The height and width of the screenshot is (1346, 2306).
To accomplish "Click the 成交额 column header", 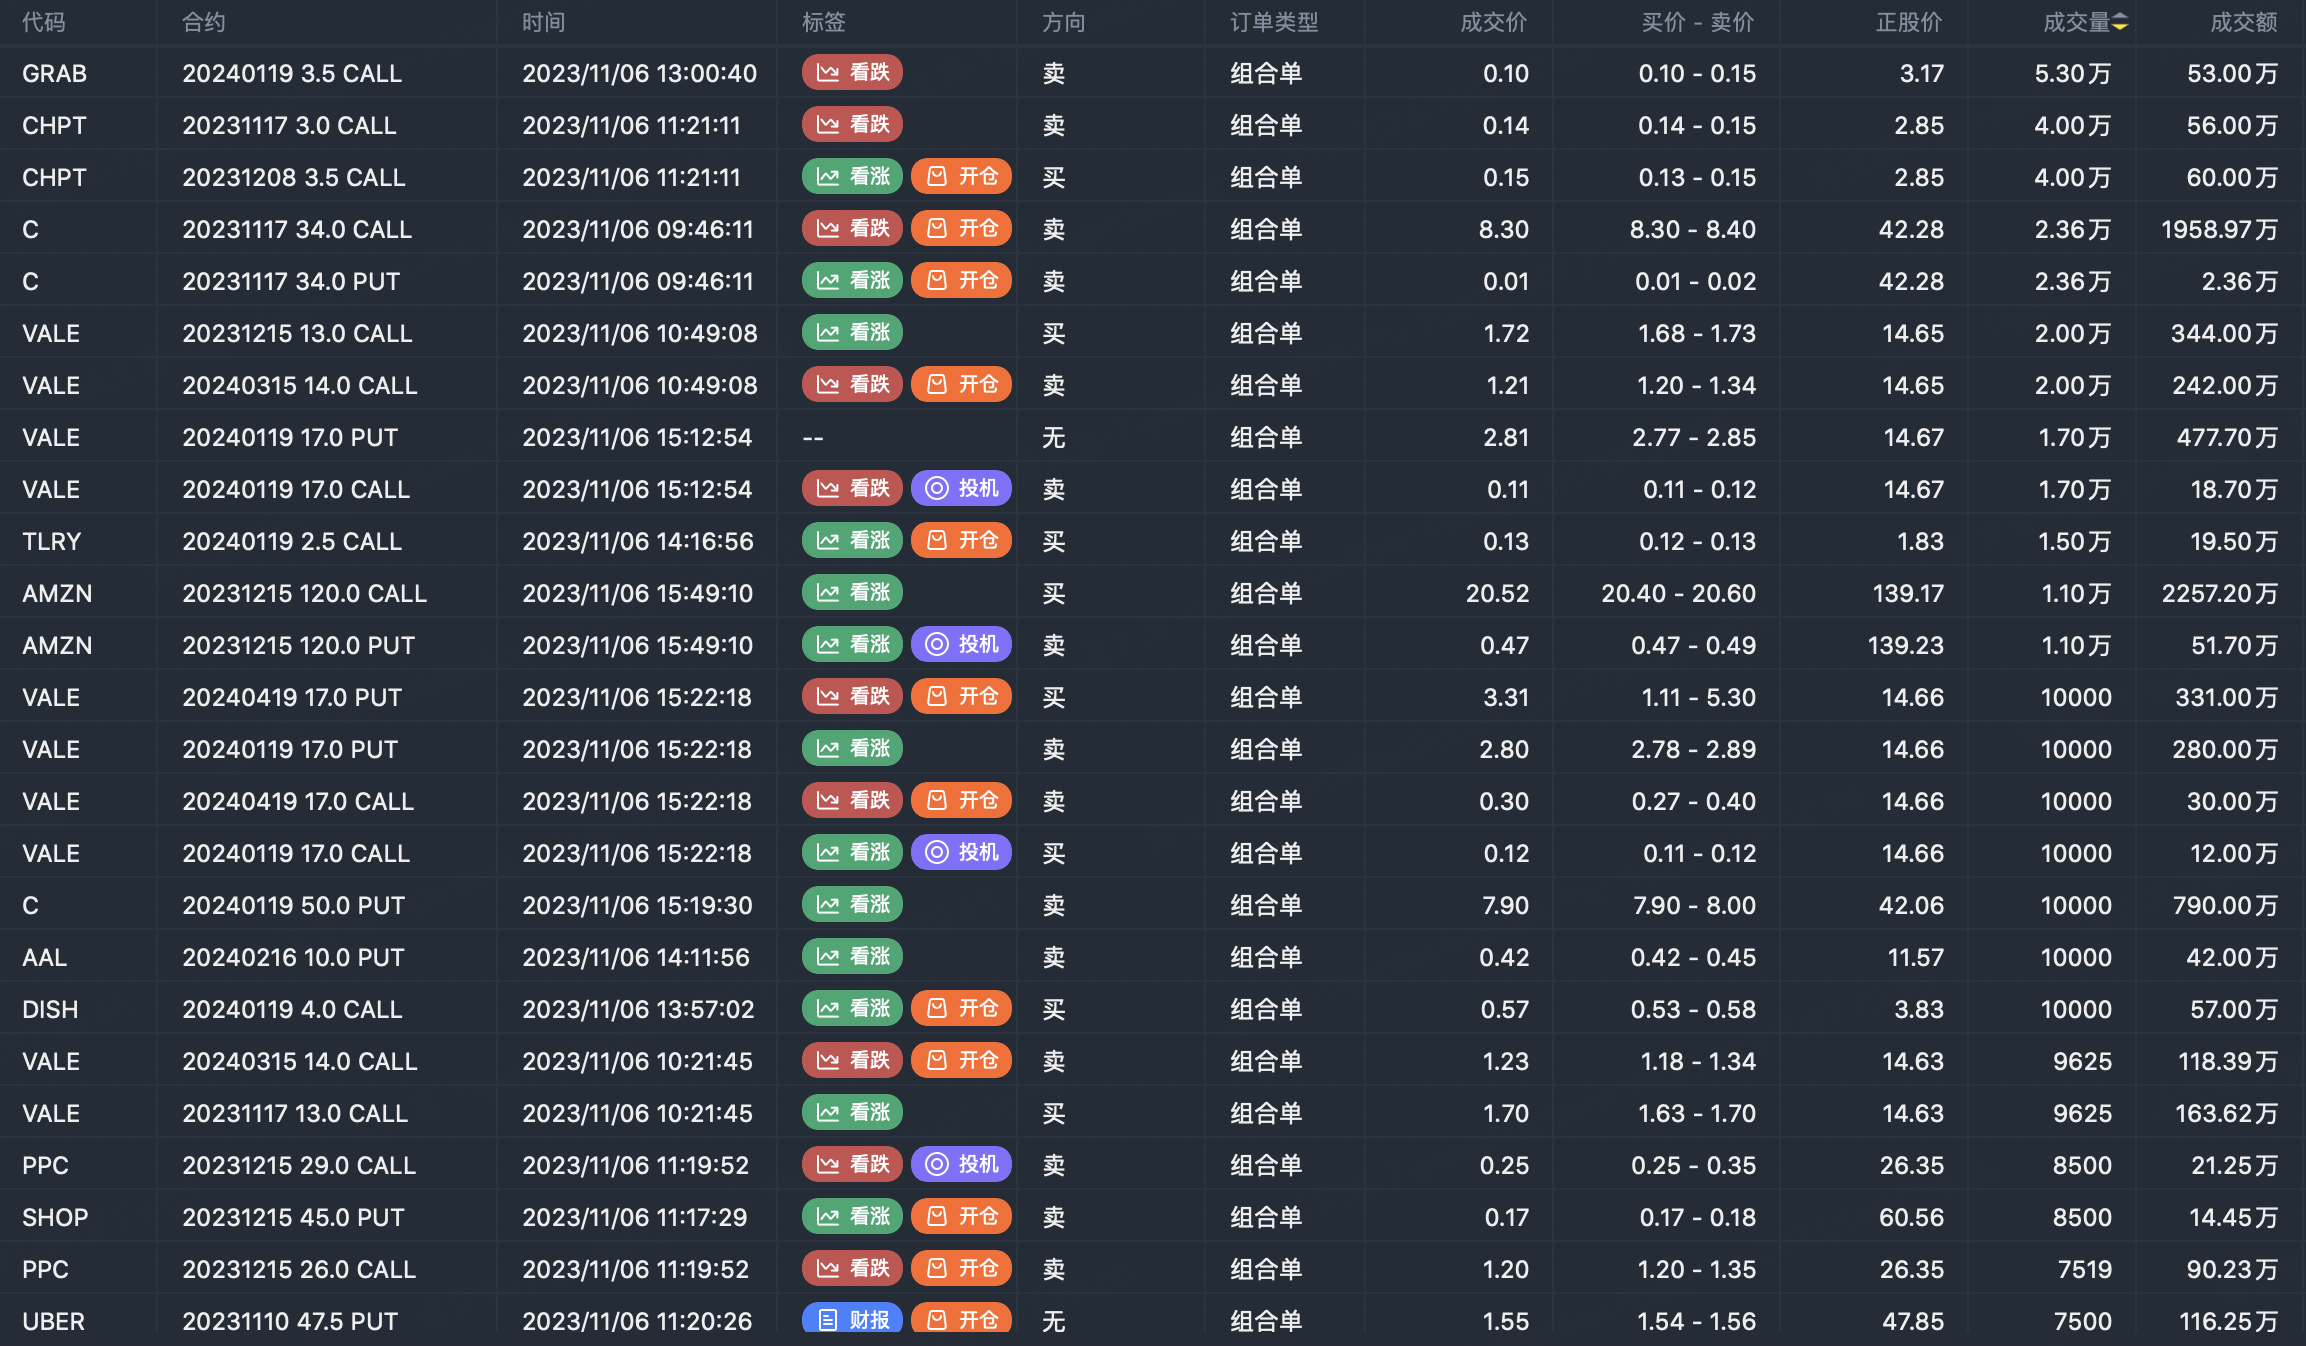I will click(x=2244, y=22).
